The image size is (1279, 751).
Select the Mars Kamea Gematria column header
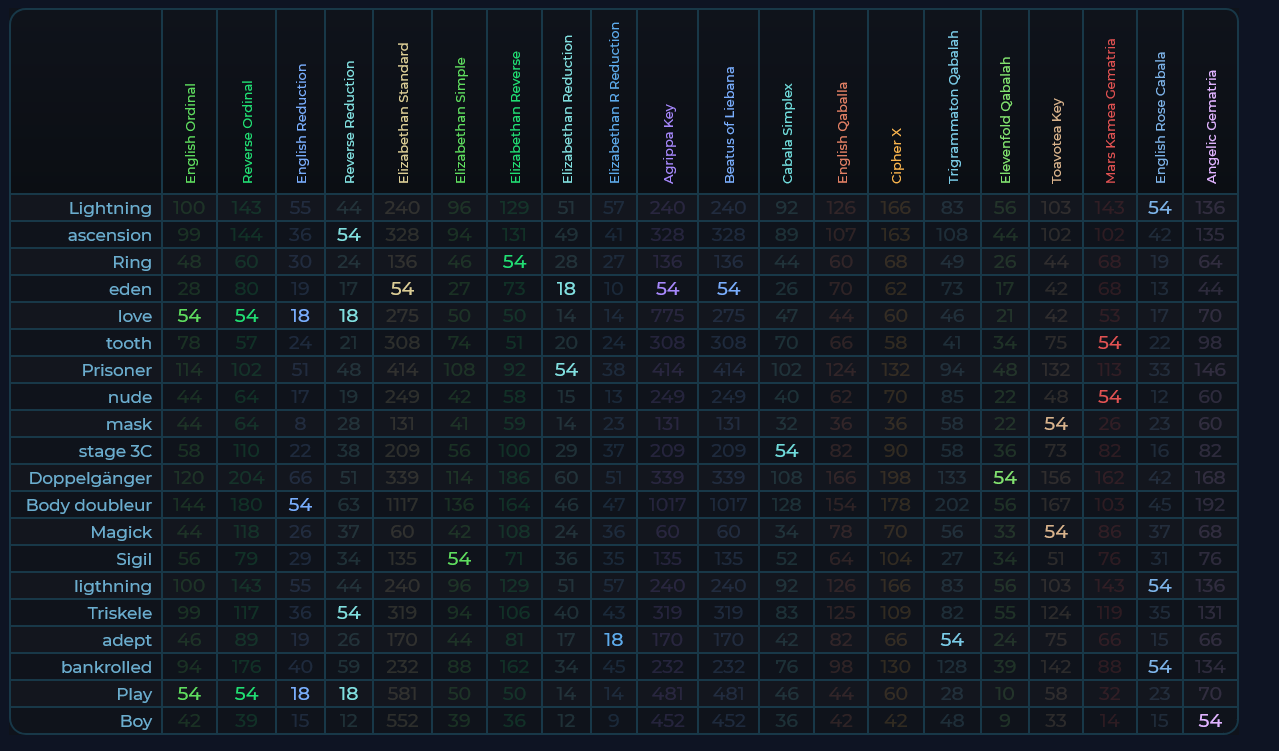(x=1110, y=112)
